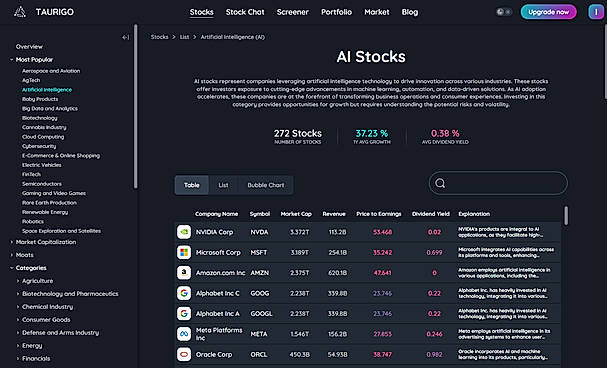
Task: Click the List breadcrumb link
Action: pyautogui.click(x=184, y=37)
